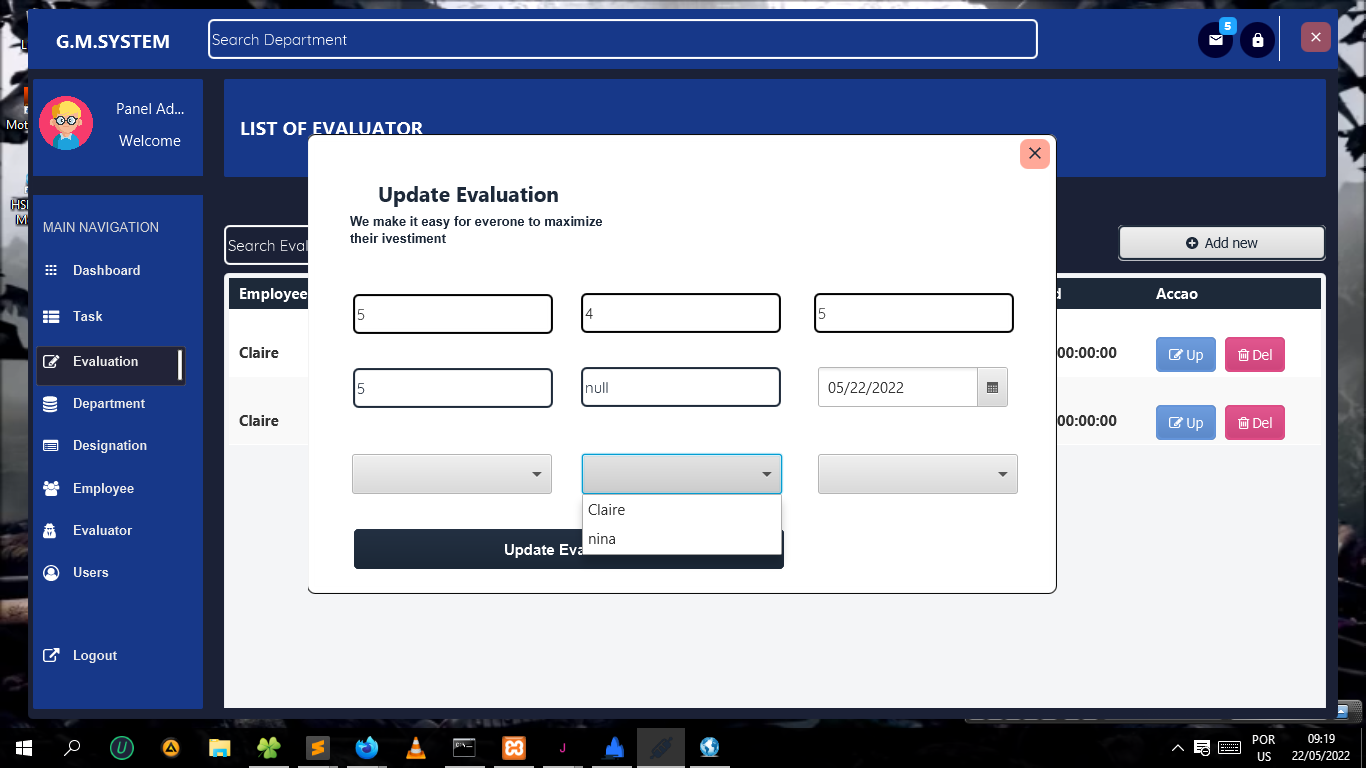Click the admin avatar picture in the sidebar
The image size is (1366, 768).
[66, 124]
